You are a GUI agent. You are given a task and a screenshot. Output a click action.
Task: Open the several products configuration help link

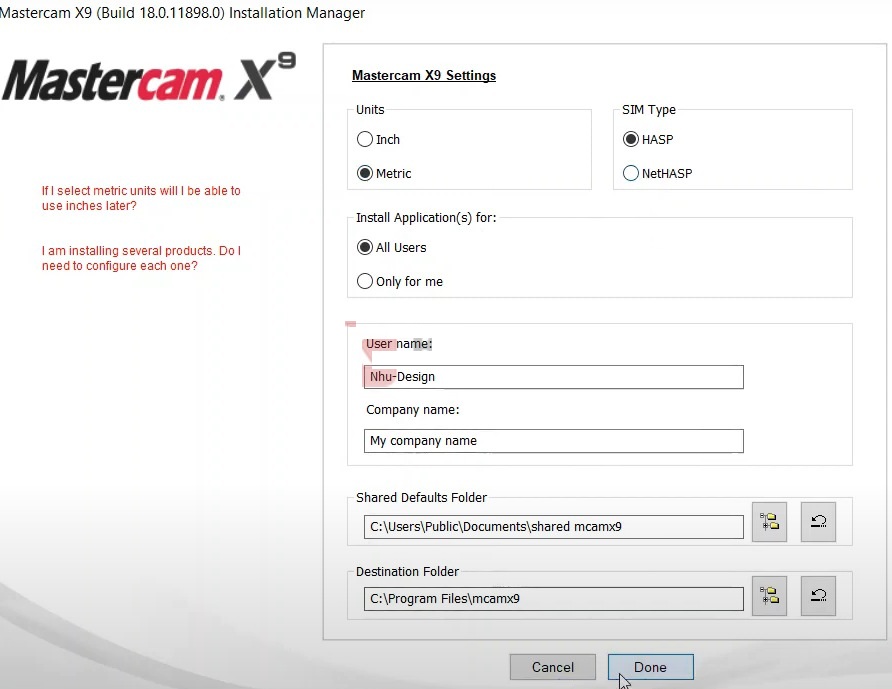point(141,258)
